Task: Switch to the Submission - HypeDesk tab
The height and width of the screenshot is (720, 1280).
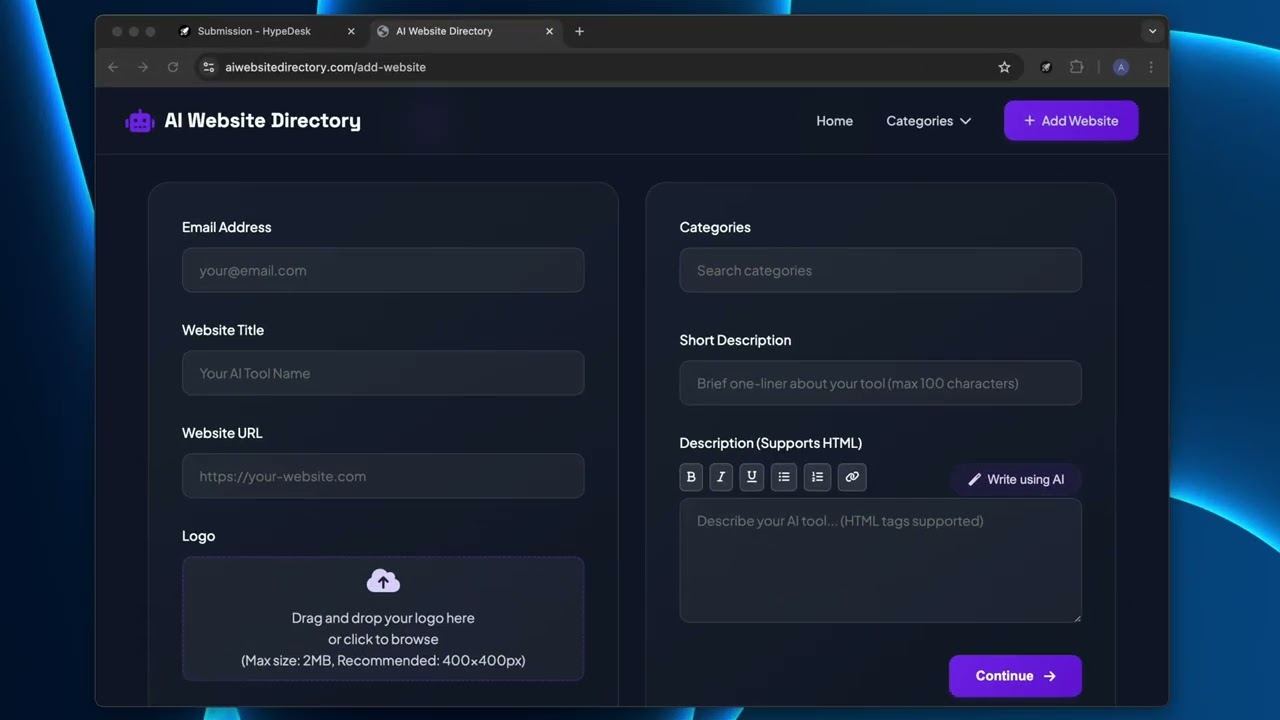Action: click(265, 31)
